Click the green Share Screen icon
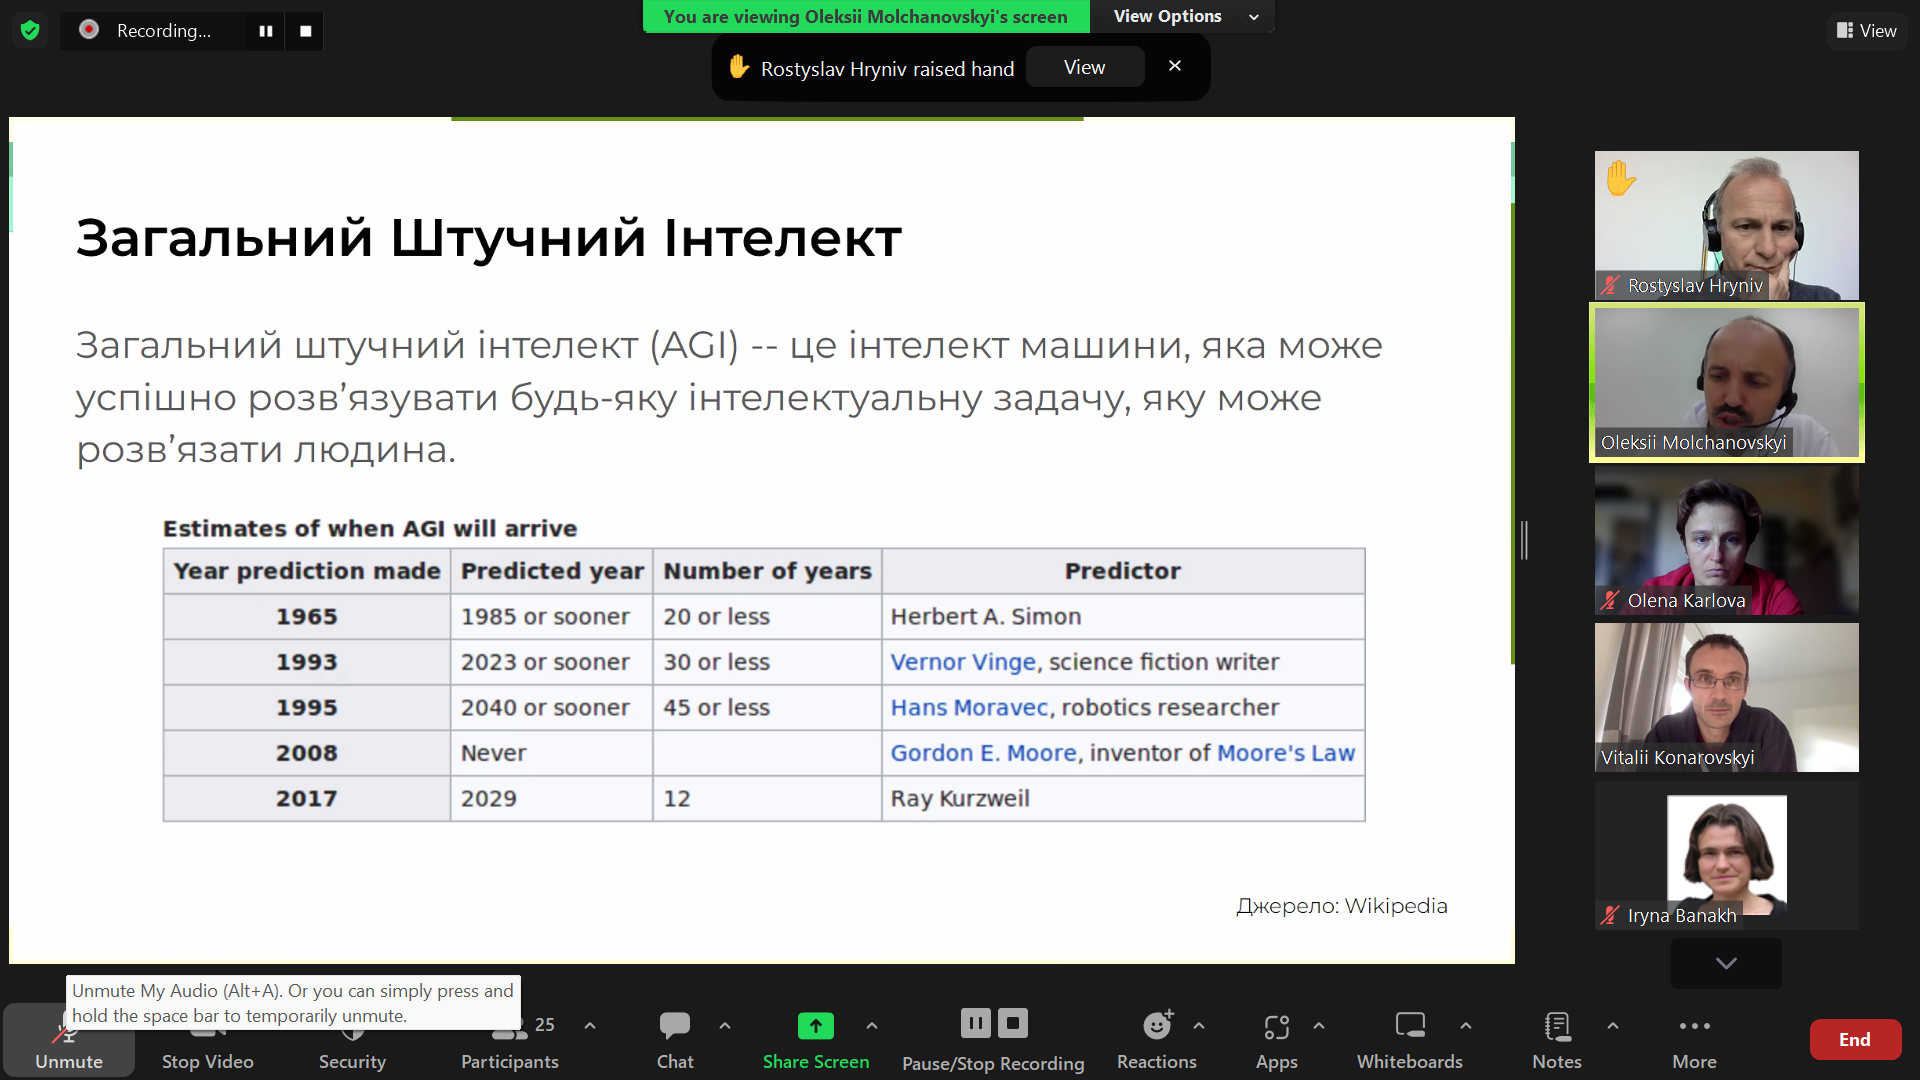1920x1080 pixels. [815, 1025]
